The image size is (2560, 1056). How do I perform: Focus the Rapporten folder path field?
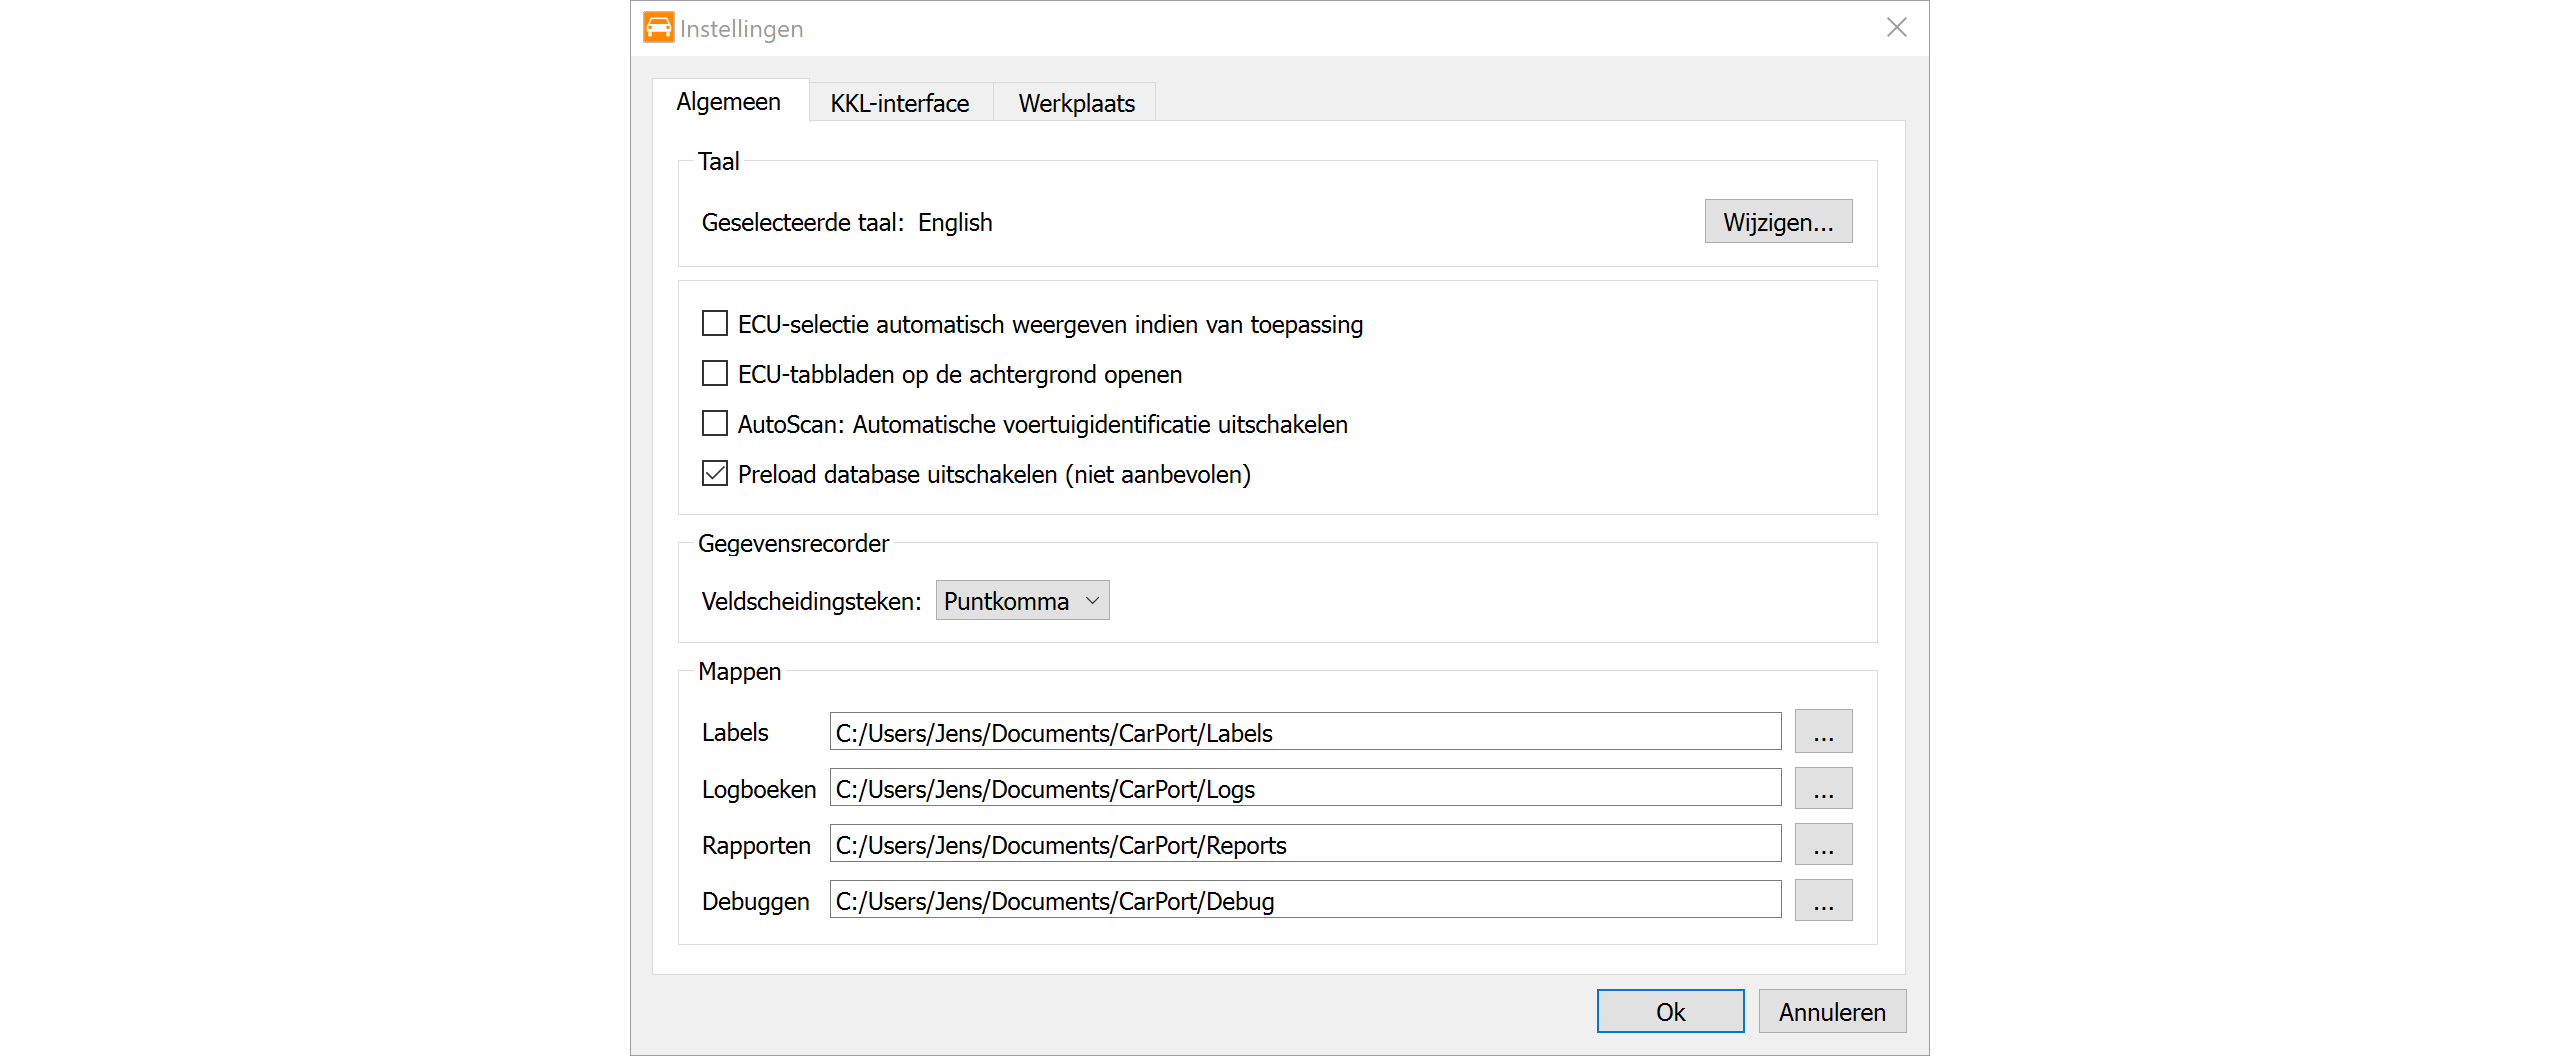pos(1304,844)
